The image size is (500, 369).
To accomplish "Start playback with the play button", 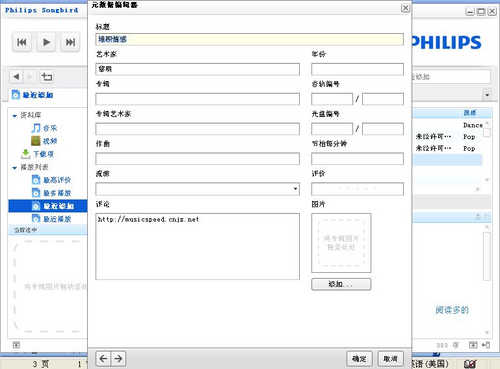I will (46, 42).
